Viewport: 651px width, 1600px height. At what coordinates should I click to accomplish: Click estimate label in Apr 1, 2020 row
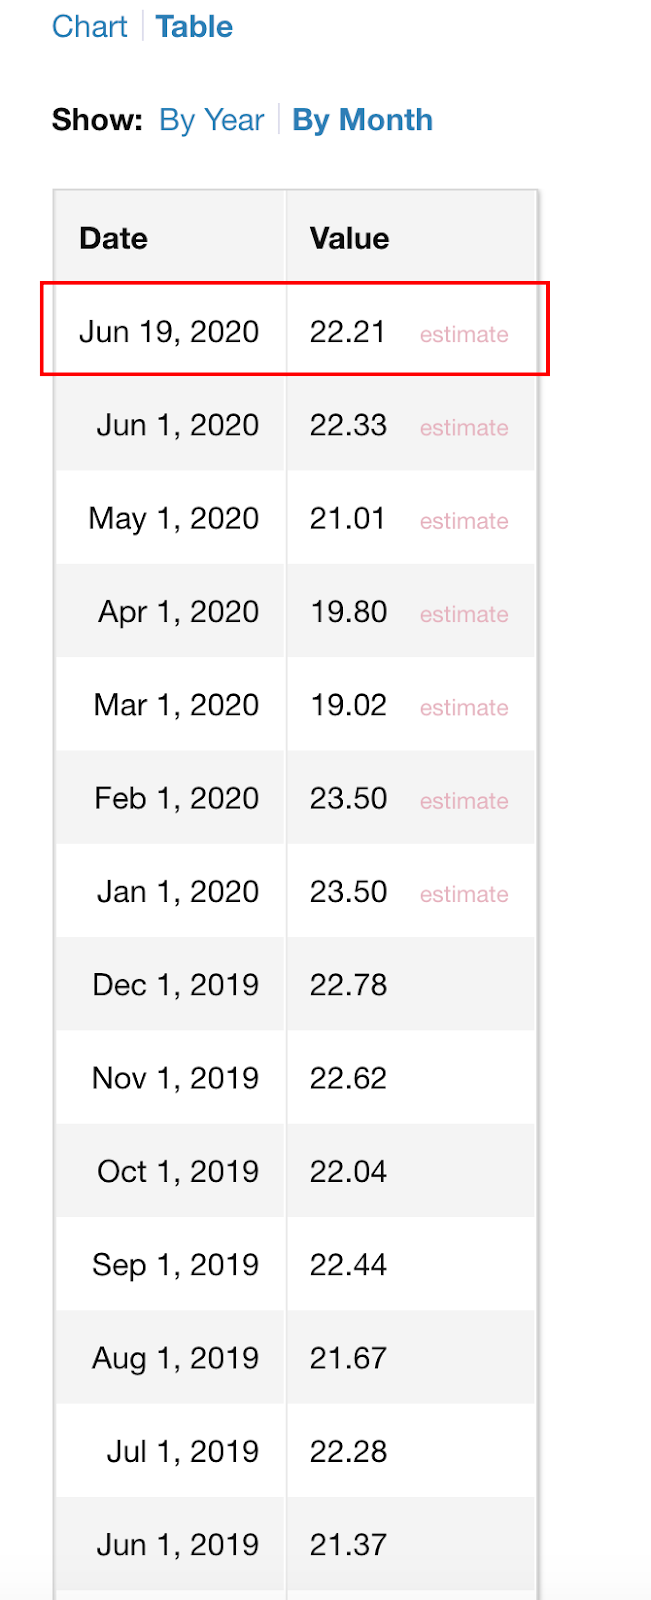[x=464, y=614]
